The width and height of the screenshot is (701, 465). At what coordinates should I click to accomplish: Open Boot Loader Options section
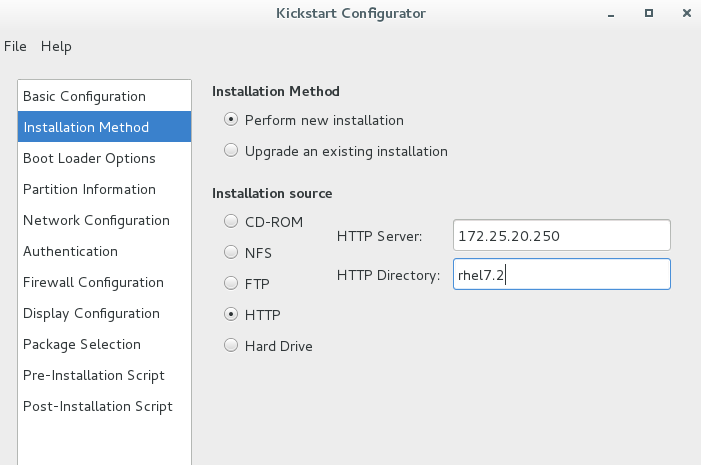pyautogui.click(x=104, y=158)
